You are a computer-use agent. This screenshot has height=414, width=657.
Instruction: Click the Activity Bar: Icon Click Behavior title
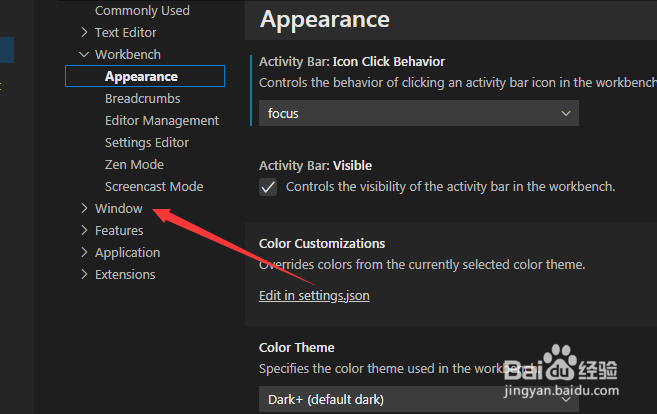click(x=351, y=62)
